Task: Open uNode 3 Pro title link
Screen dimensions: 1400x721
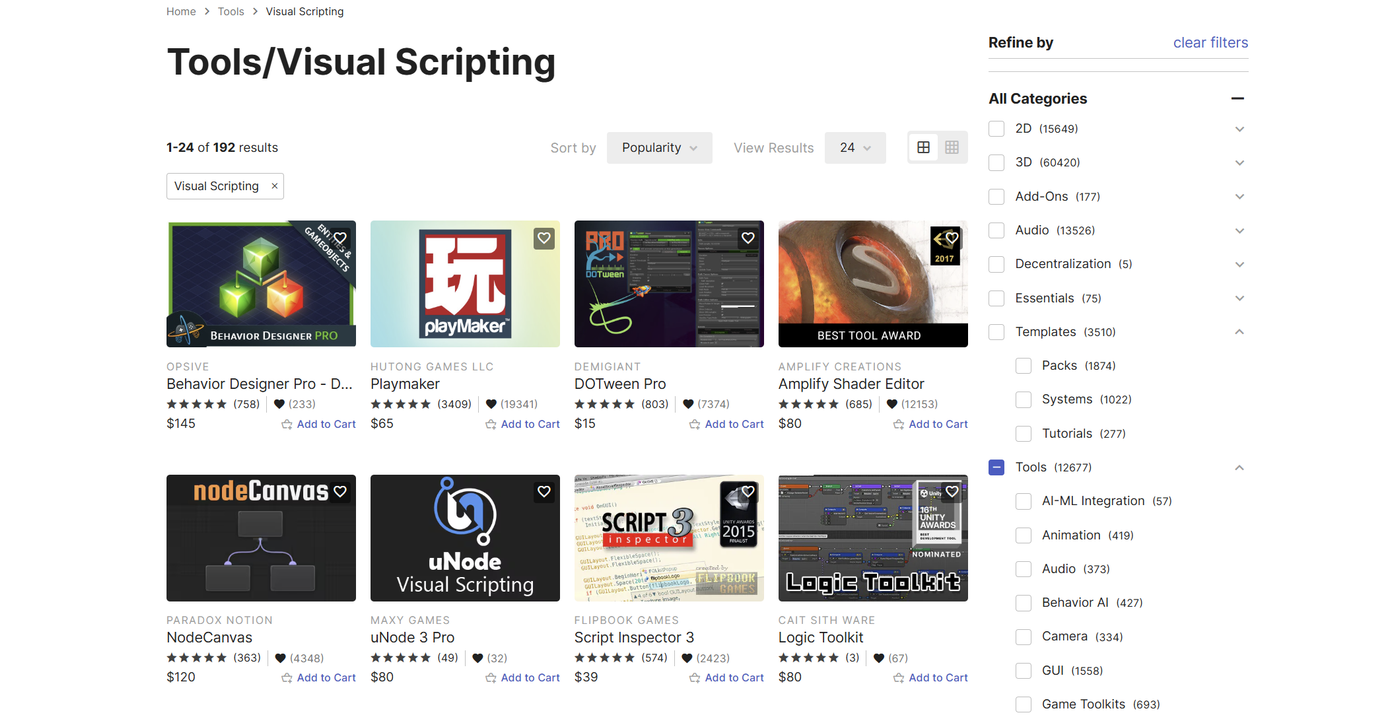Action: (412, 638)
